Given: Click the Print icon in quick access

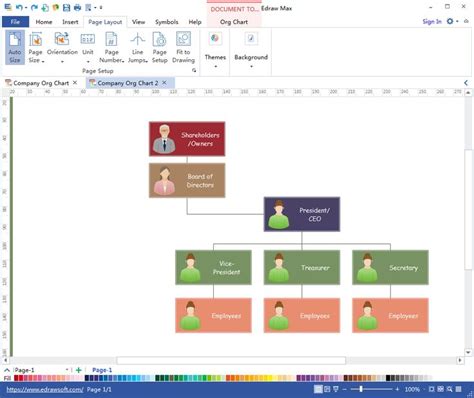Looking at the screenshot, I should tap(77, 7).
